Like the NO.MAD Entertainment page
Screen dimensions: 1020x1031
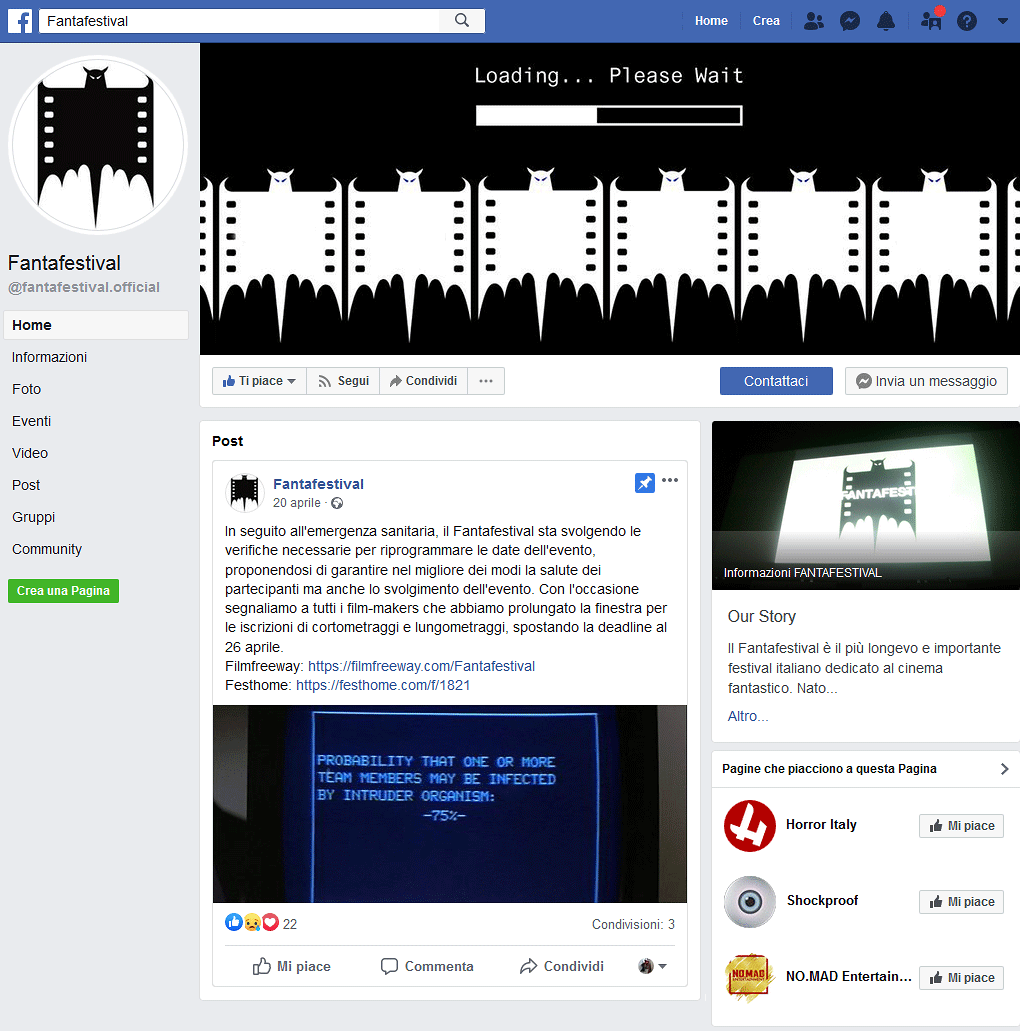pyautogui.click(x=961, y=978)
